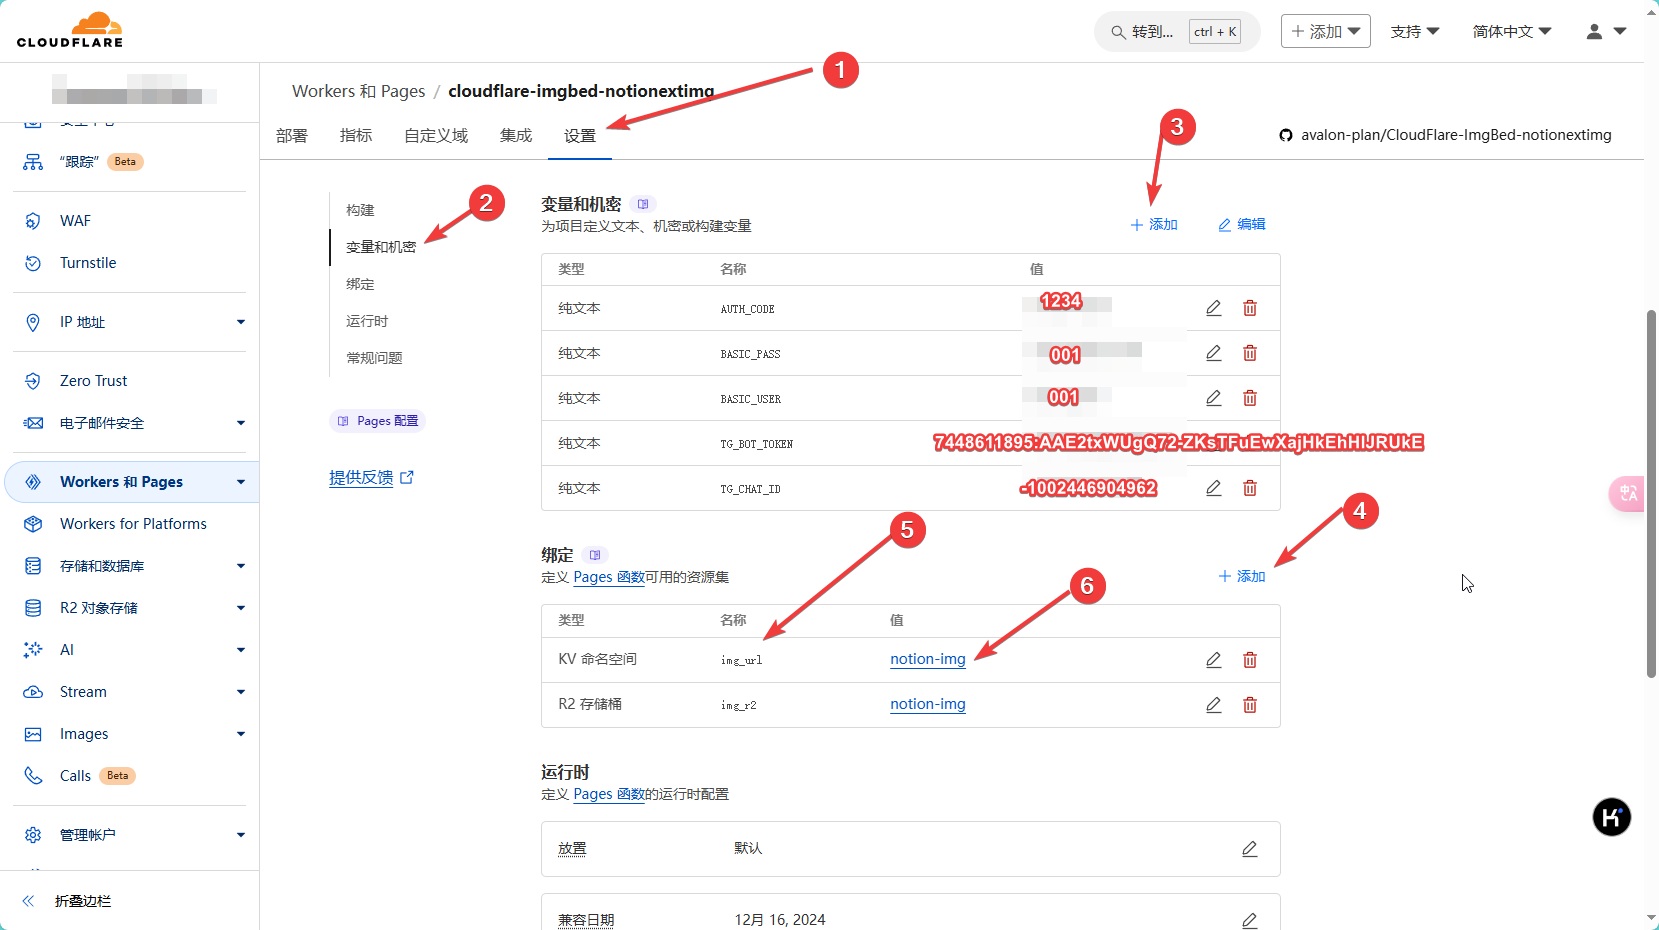Open the 支持 dropdown menu
Screen dimensions: 1659x930
1414,31
